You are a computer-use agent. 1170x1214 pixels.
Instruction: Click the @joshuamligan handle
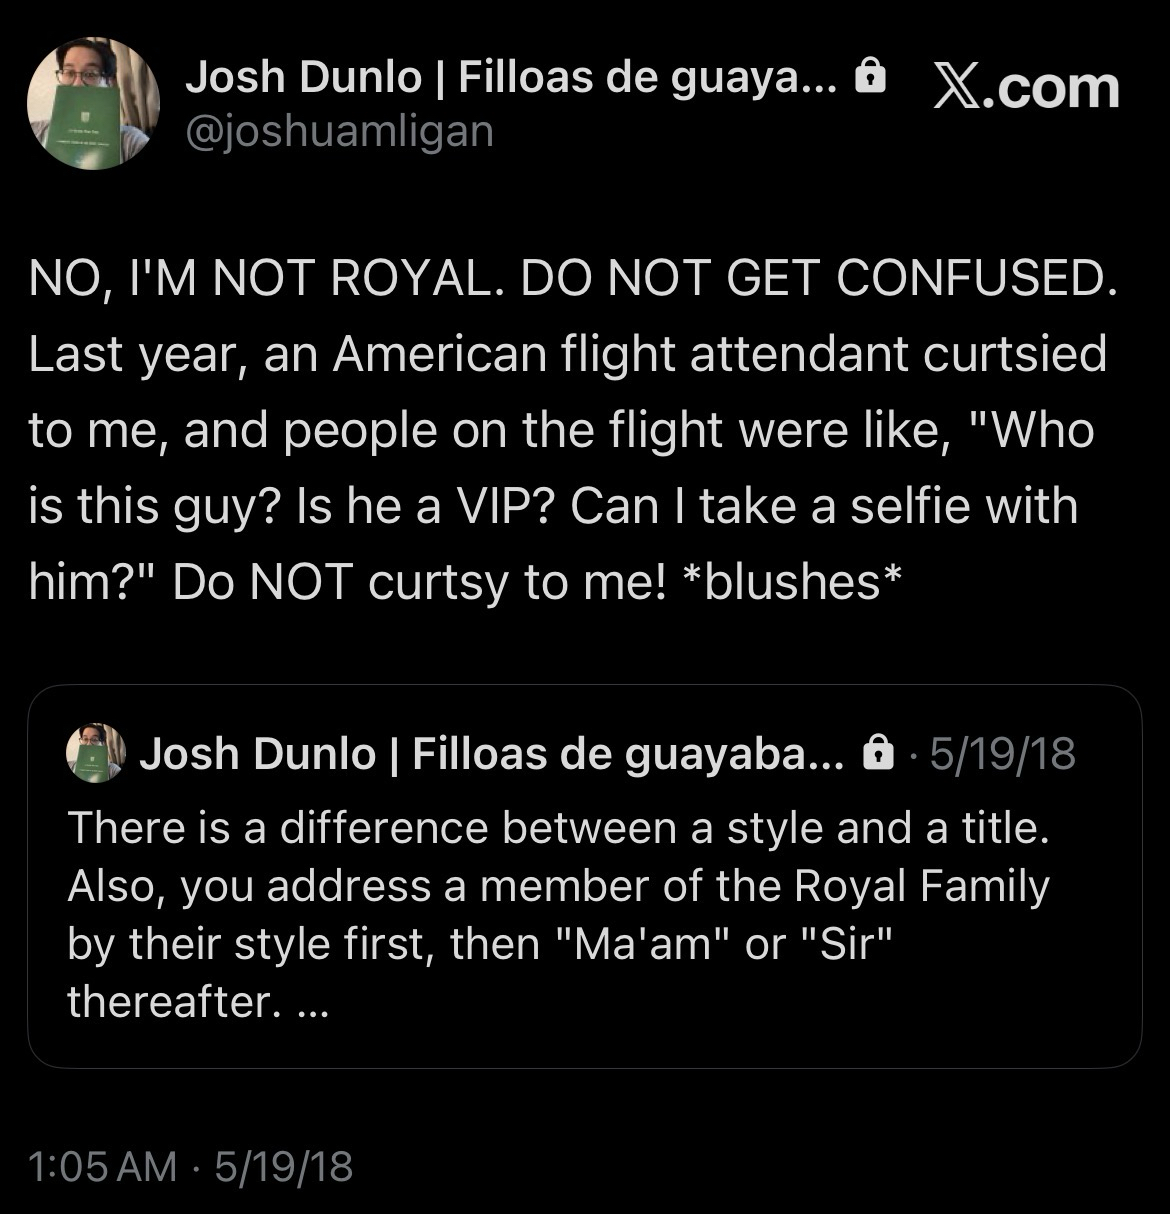[x=339, y=131]
